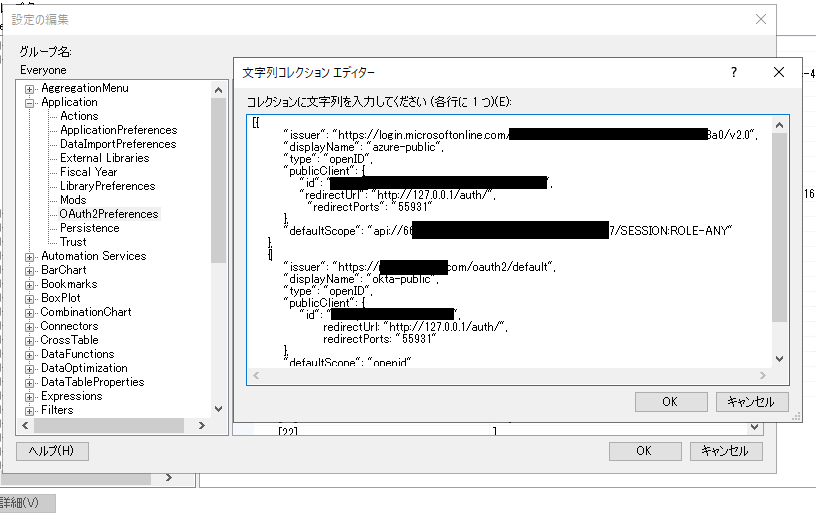Click キャンセル in the 設定の編集 dialog
The width and height of the screenshot is (816, 522).
[x=726, y=451]
